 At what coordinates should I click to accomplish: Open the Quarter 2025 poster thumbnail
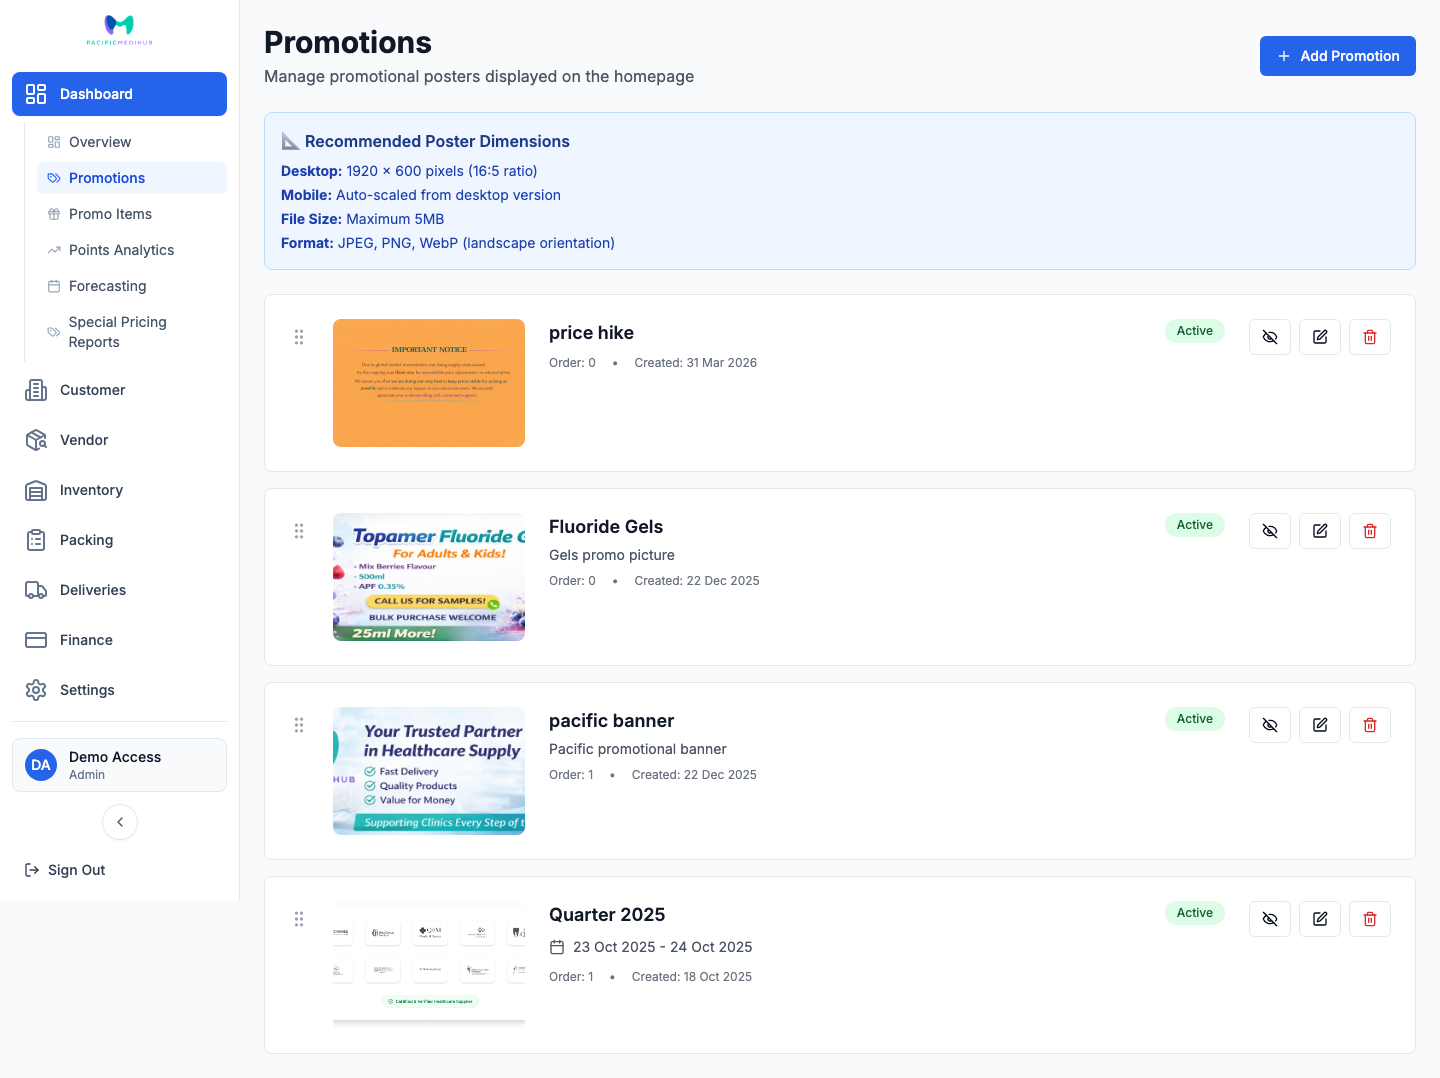tap(429, 965)
